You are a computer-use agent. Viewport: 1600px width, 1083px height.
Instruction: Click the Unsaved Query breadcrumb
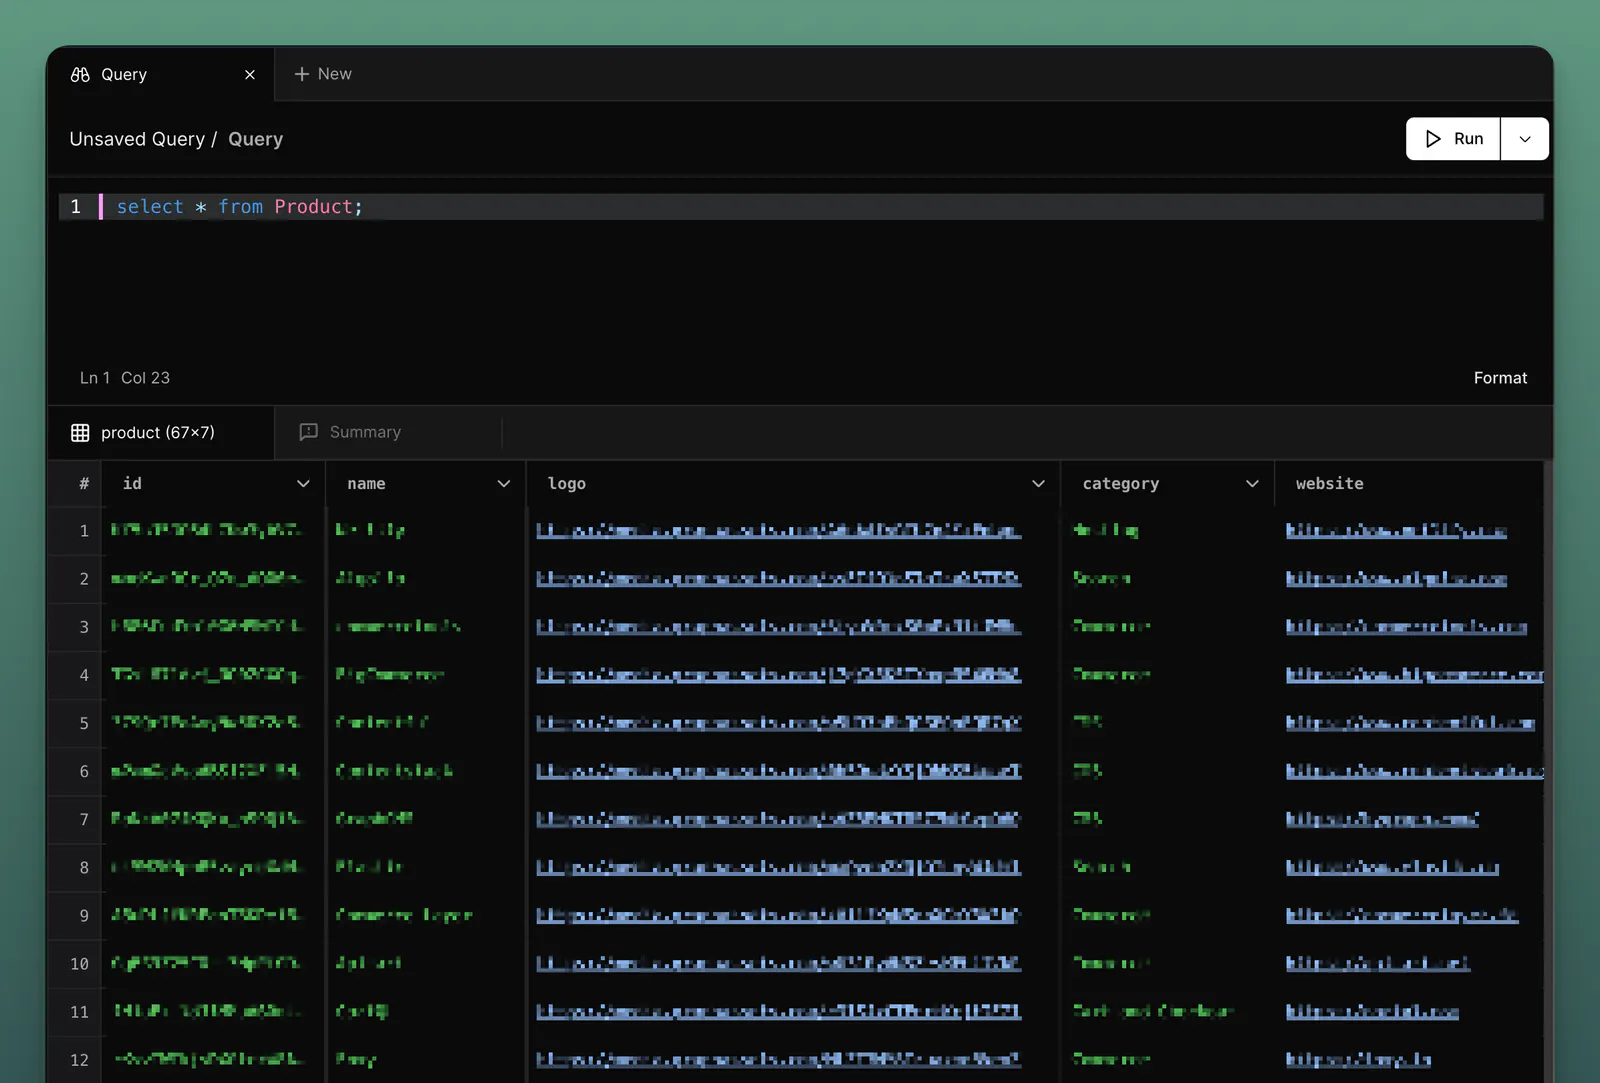[137, 139]
